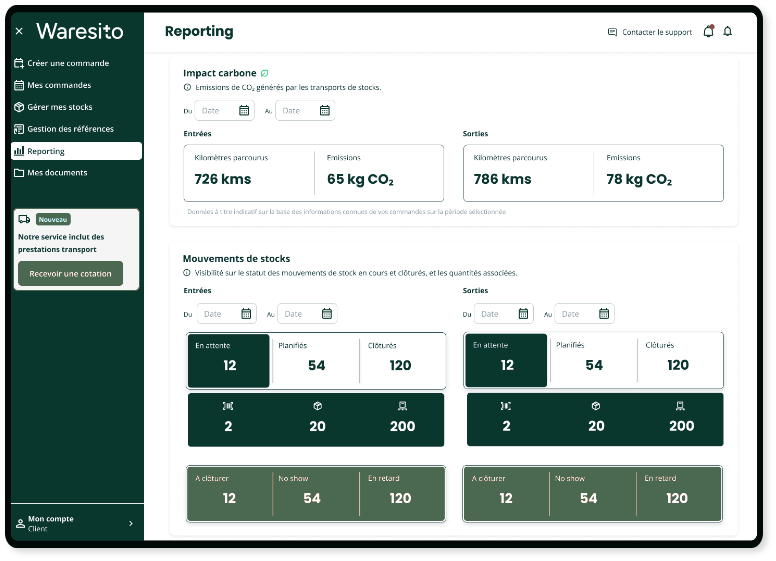Open calendar for Impact carbone start date
Screen dimensions: 776x561
point(244,111)
